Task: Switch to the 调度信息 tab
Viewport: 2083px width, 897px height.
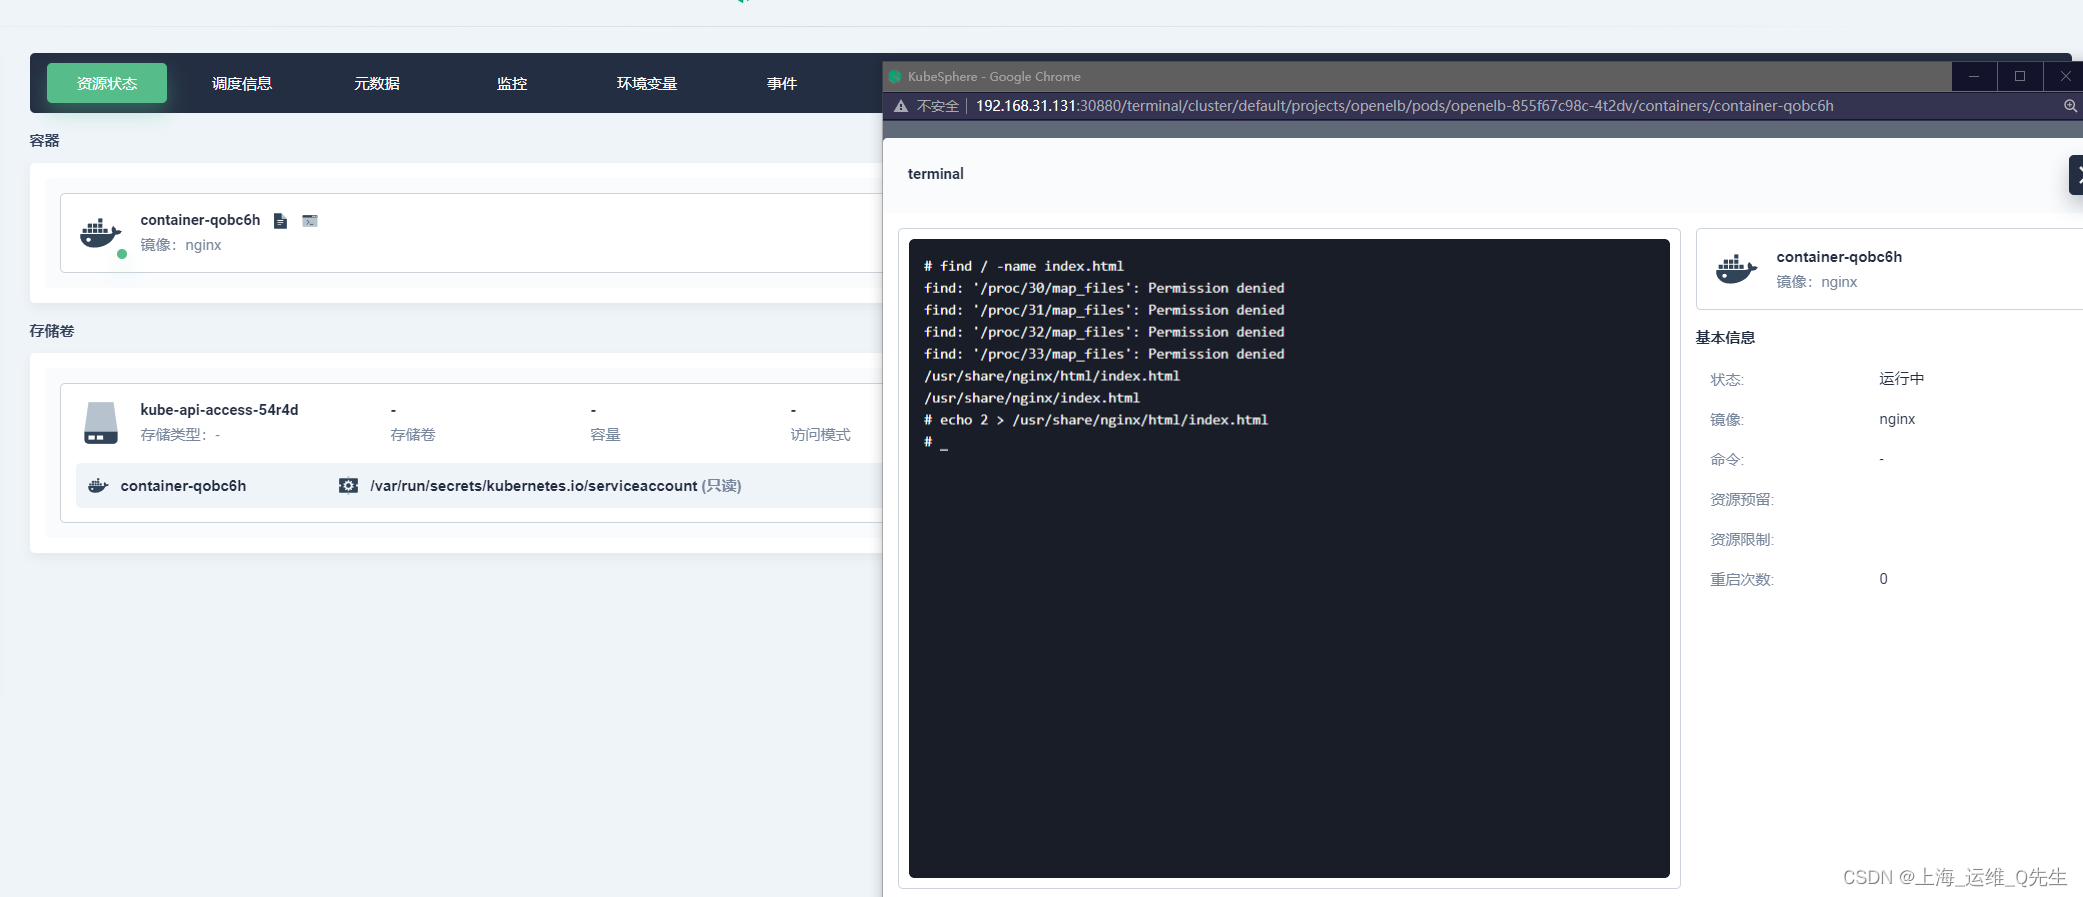Action: (x=242, y=83)
